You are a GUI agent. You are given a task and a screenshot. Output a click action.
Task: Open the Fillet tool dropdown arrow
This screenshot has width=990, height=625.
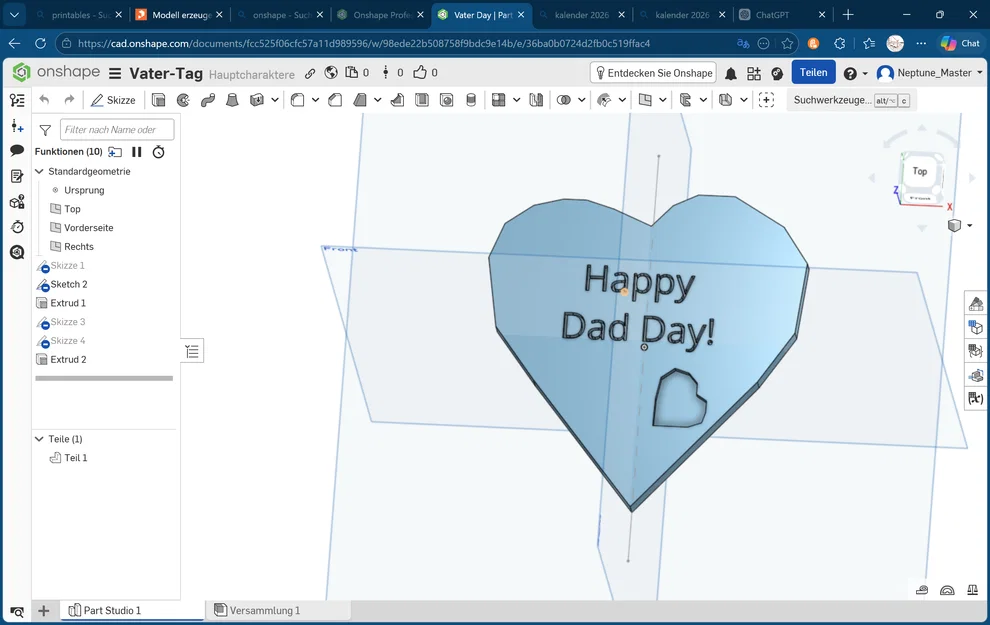[315, 100]
